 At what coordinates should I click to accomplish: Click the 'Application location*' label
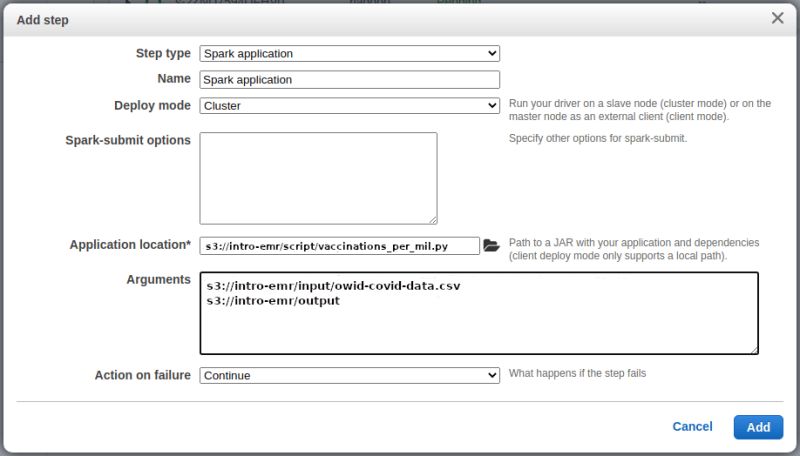(130, 245)
